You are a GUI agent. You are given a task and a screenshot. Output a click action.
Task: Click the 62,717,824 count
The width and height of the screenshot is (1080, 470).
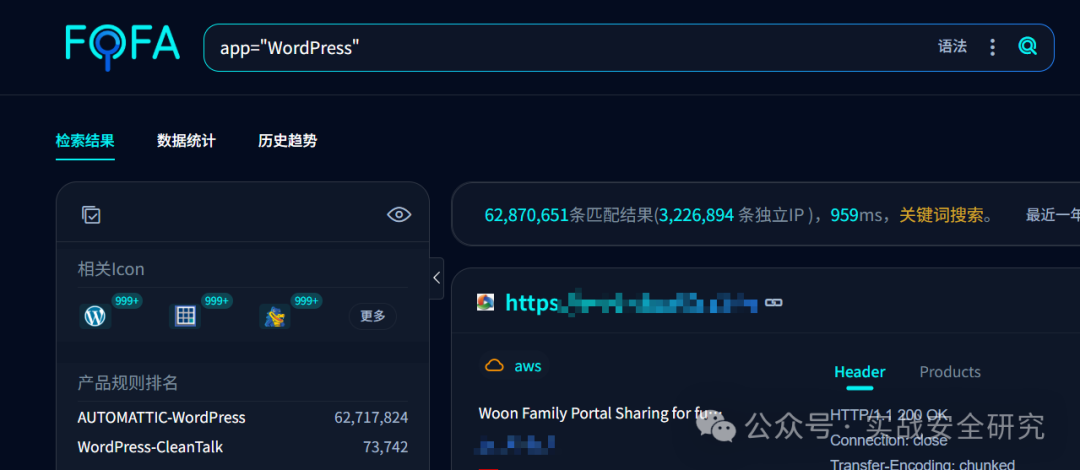(x=371, y=418)
